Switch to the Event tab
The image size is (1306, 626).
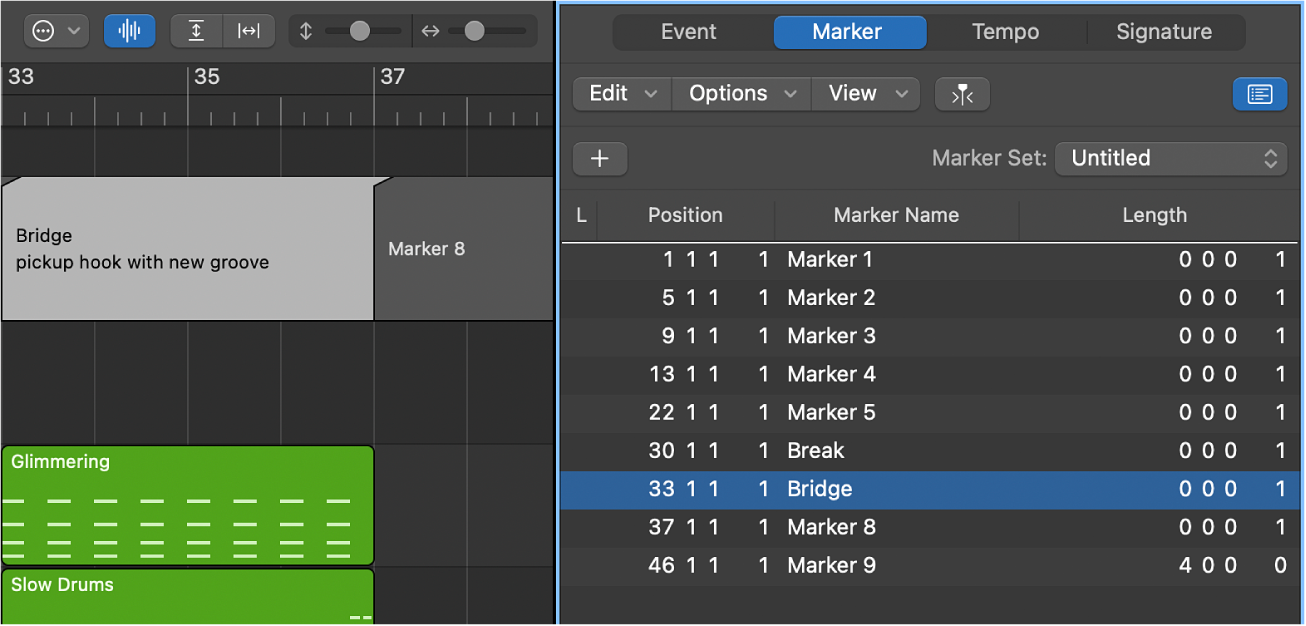689,31
